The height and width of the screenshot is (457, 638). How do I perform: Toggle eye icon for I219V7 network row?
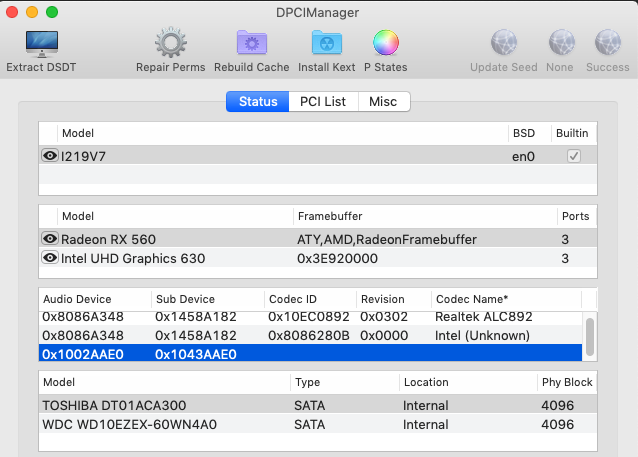click(50, 155)
